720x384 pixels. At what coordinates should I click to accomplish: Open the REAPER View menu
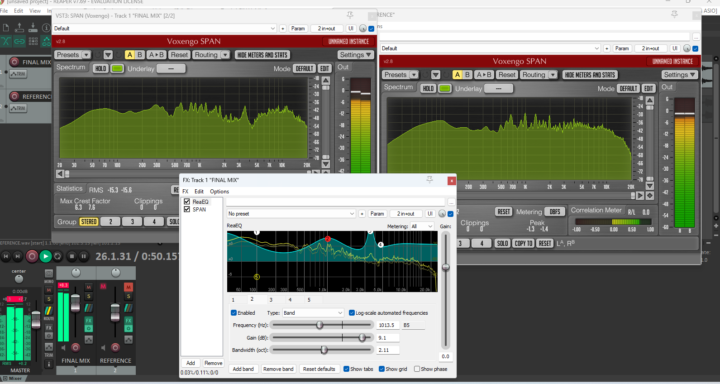[x=35, y=11]
